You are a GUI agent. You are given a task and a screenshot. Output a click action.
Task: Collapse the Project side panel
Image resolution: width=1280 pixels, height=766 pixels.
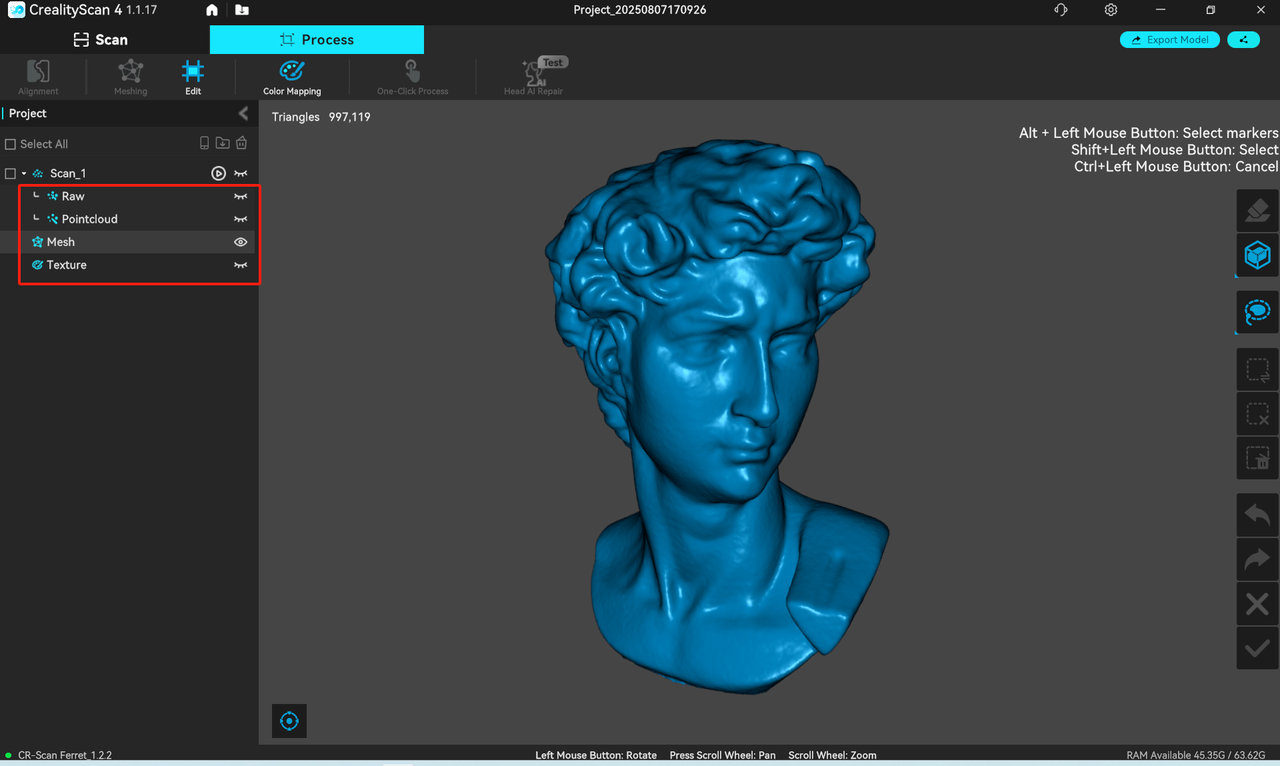point(243,114)
